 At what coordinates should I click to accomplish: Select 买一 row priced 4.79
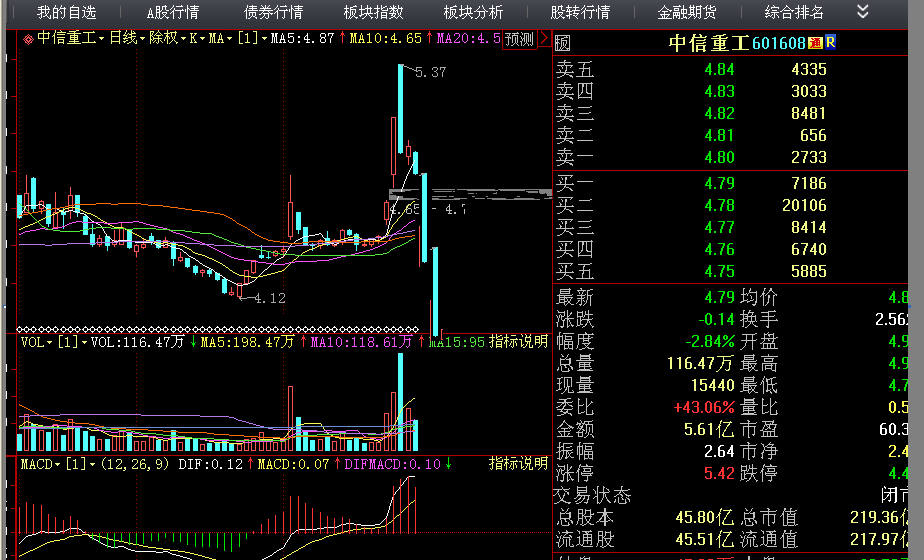click(x=730, y=183)
